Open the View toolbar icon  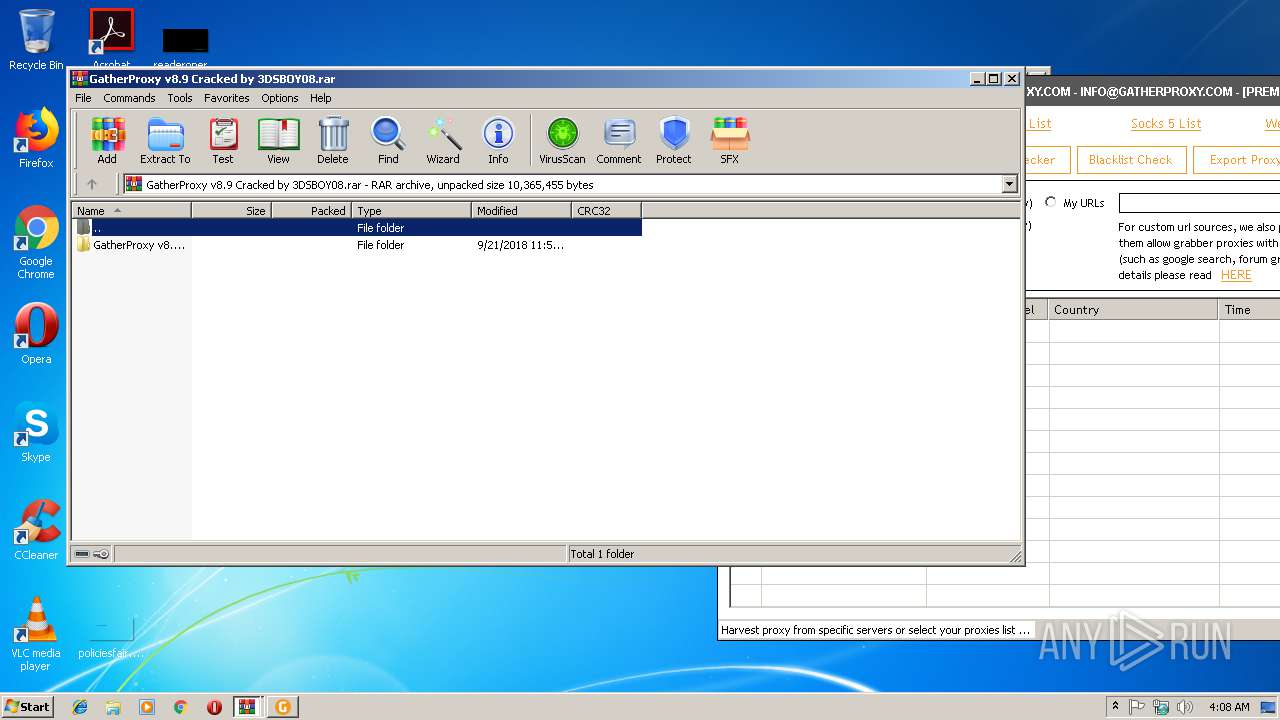[278, 140]
